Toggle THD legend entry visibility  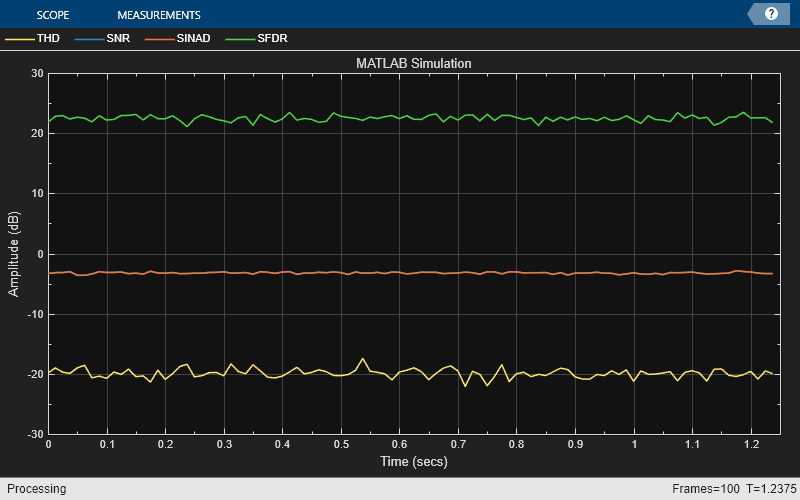coord(32,38)
